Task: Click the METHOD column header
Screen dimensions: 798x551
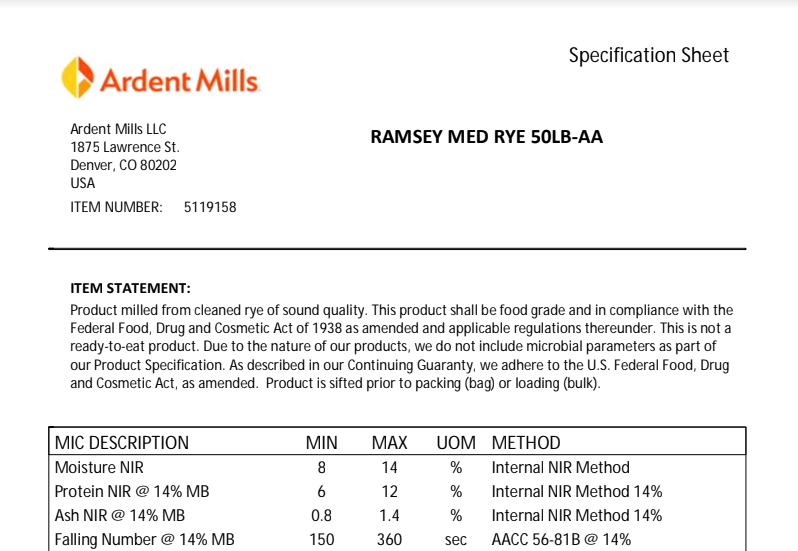Action: [x=526, y=442]
